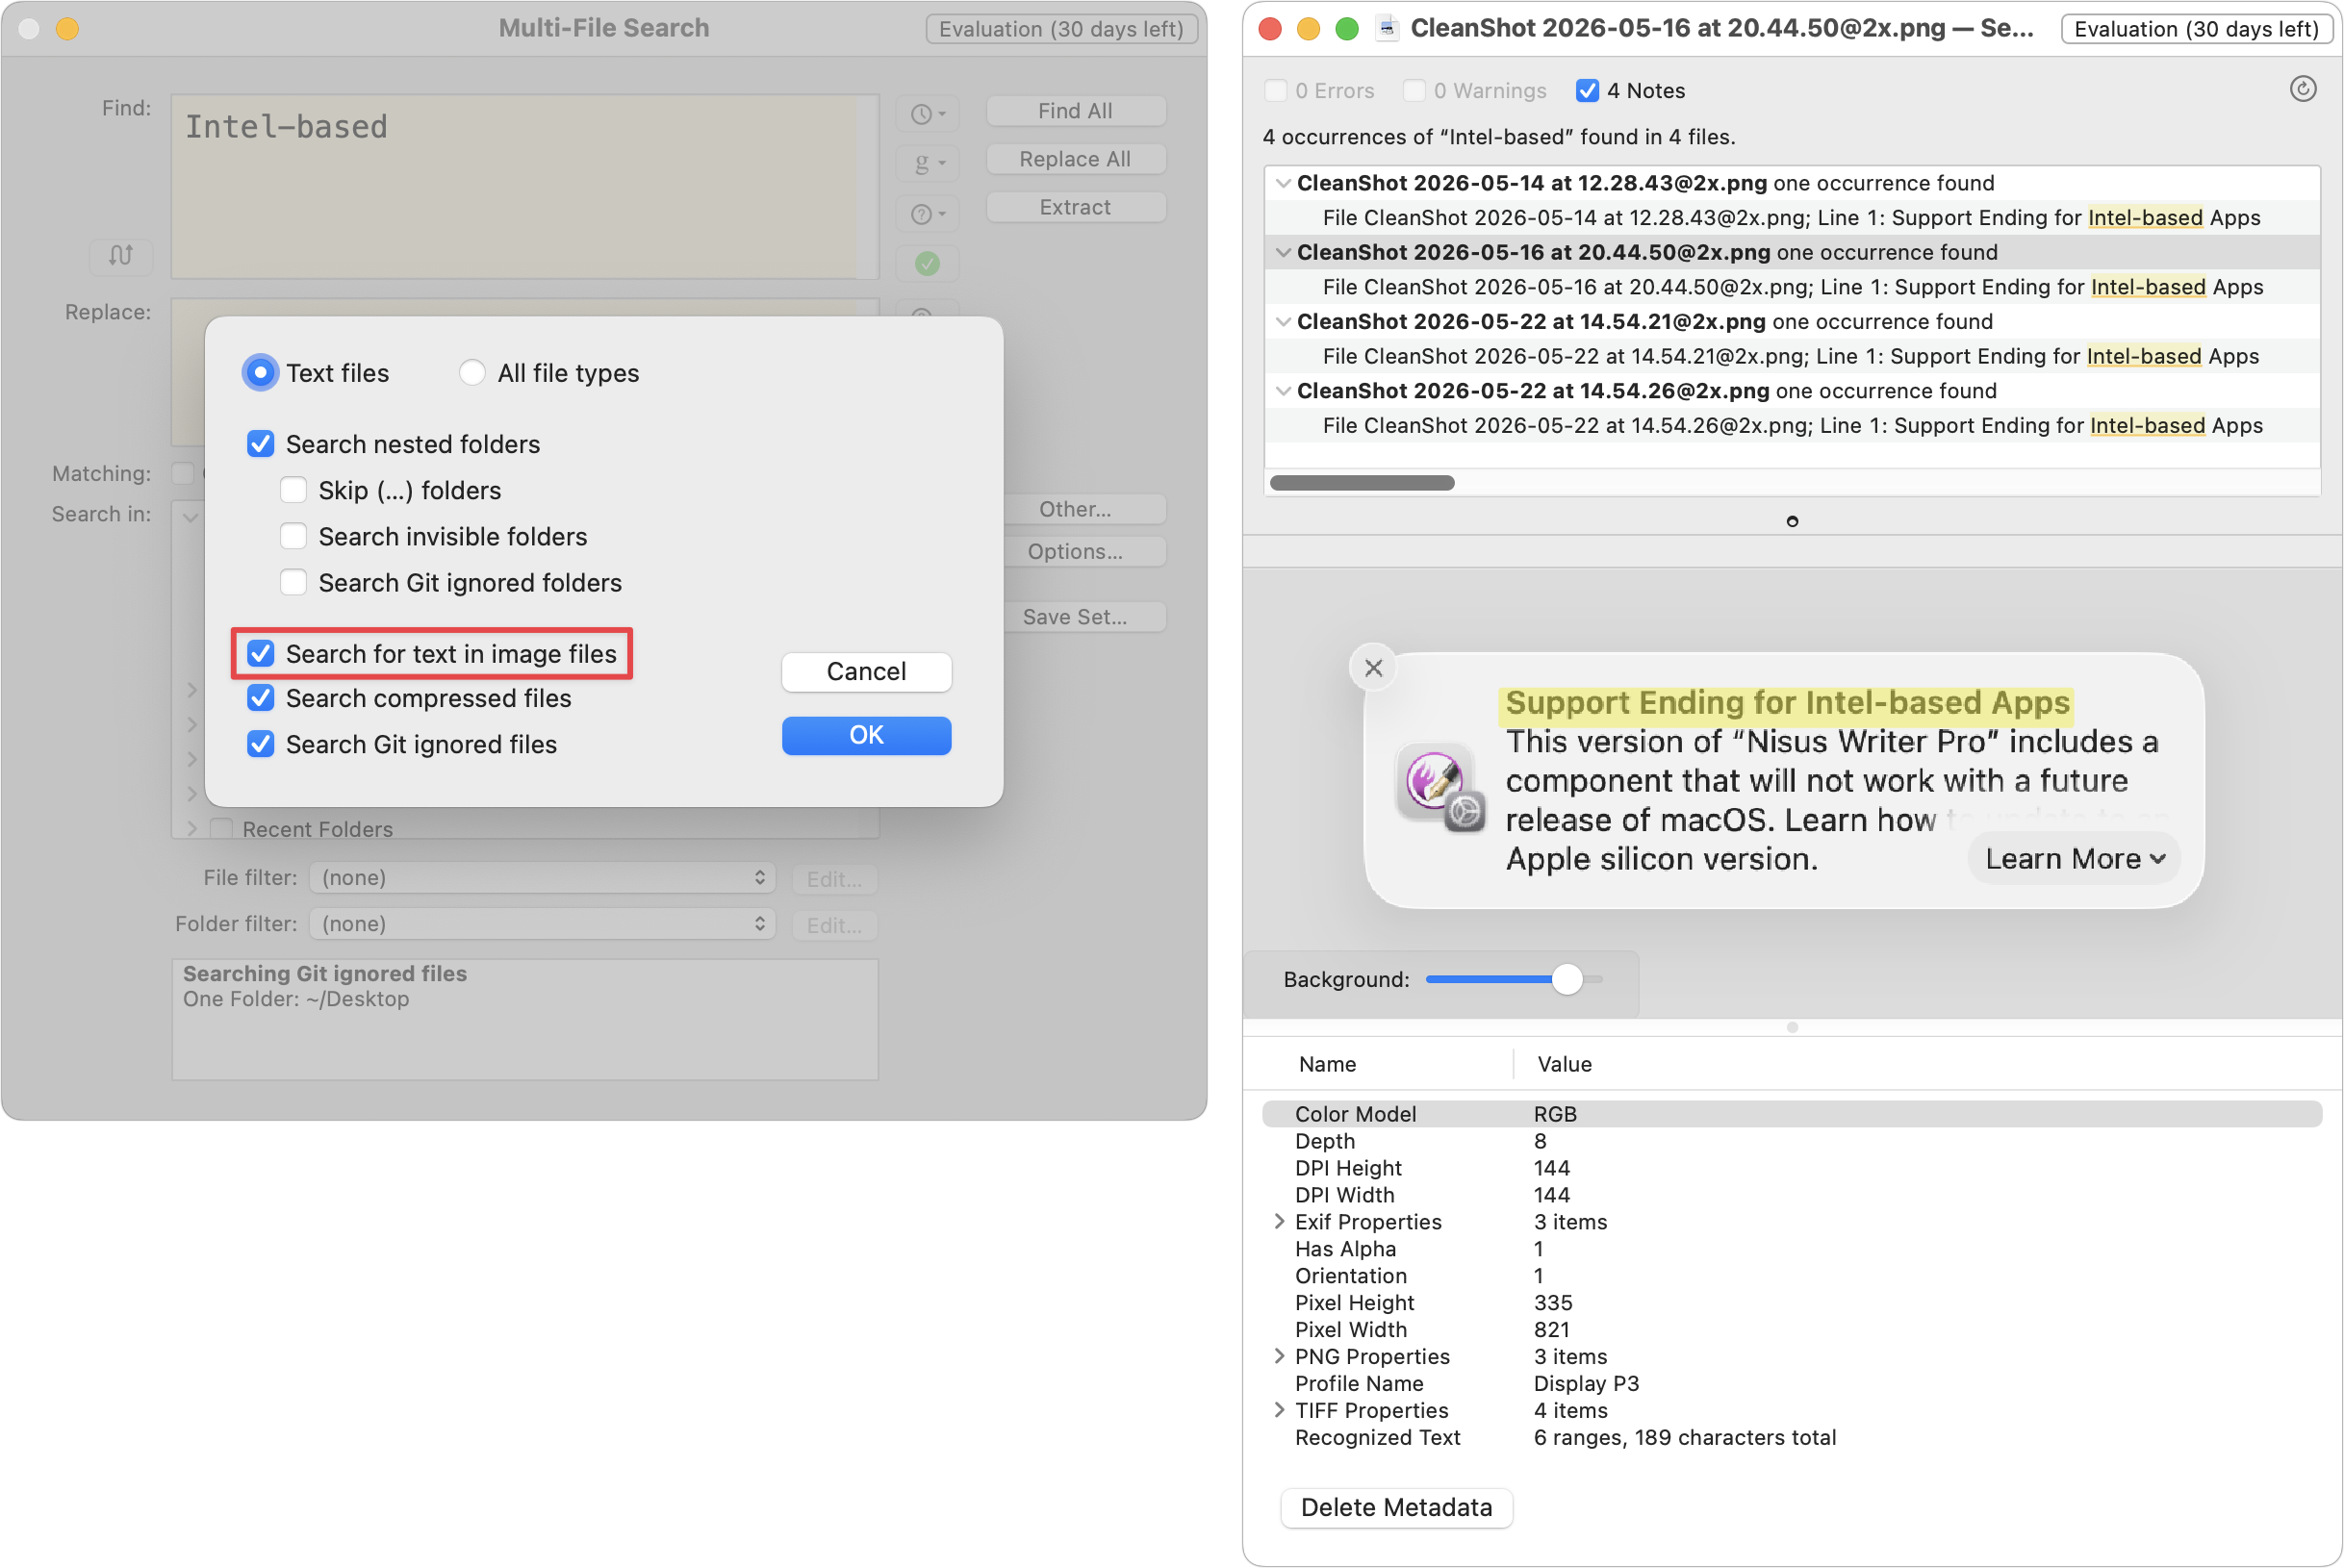2344x1568 pixels.
Task: Uncheck Search compressed files
Action: (x=260, y=698)
